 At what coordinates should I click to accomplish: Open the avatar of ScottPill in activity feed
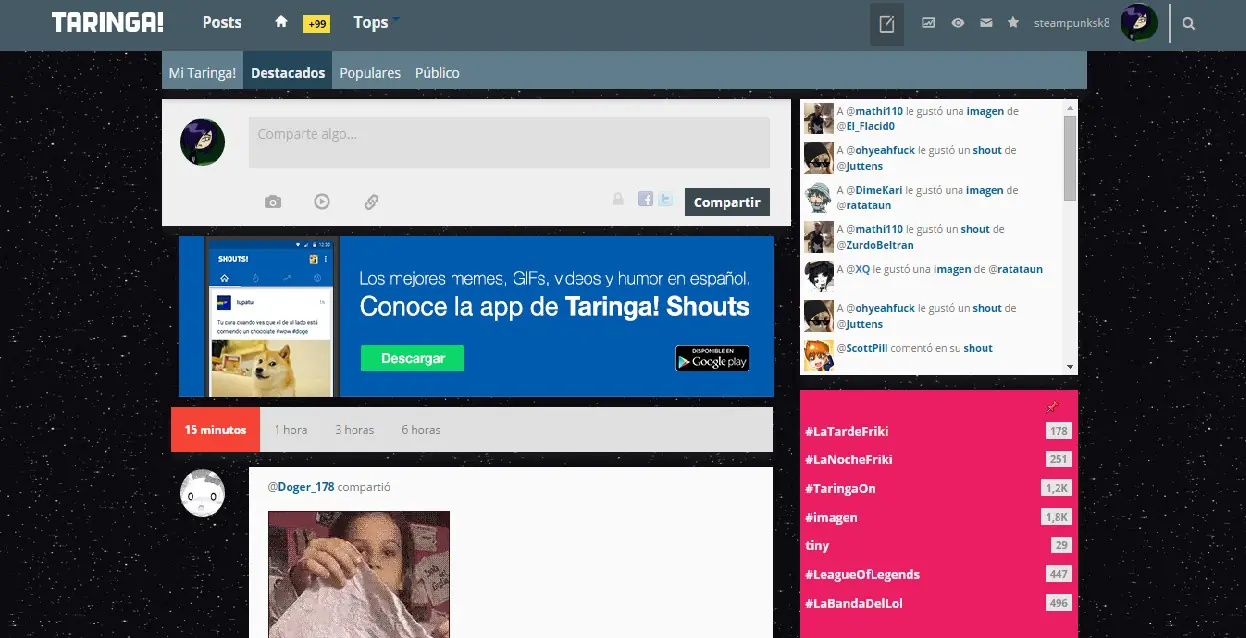coord(819,355)
